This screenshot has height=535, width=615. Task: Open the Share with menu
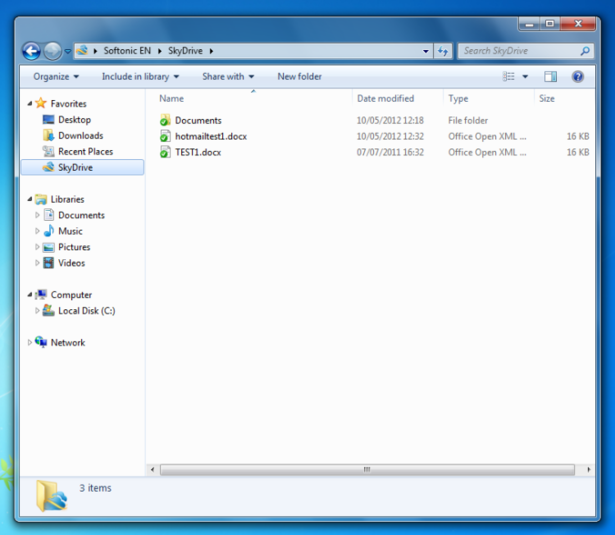[x=228, y=76]
